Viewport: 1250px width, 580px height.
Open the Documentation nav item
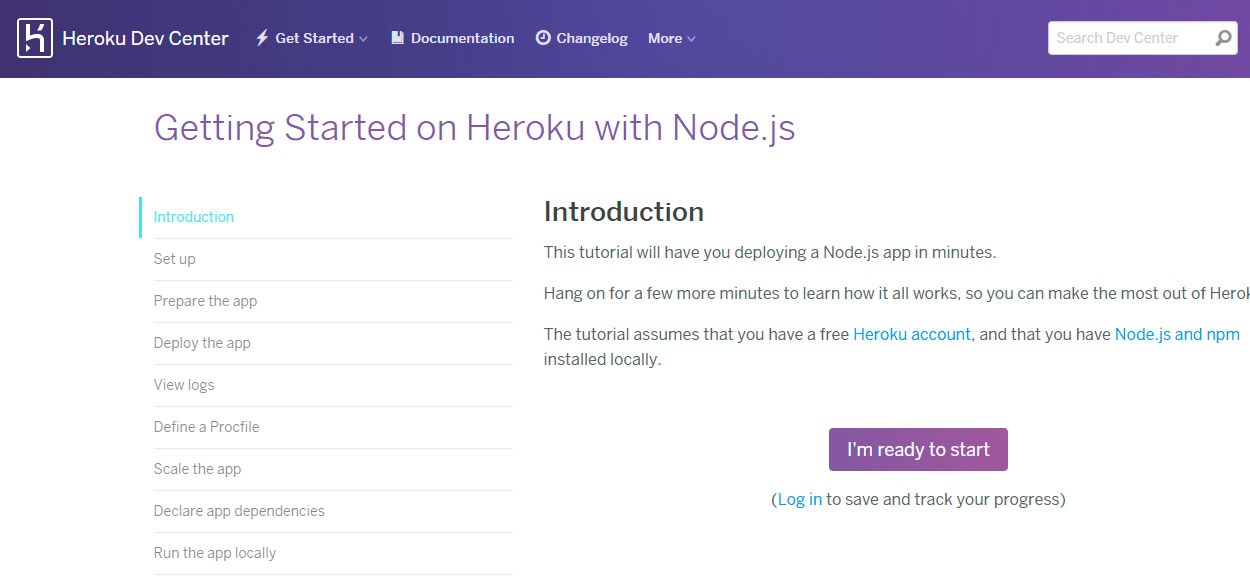tap(452, 38)
